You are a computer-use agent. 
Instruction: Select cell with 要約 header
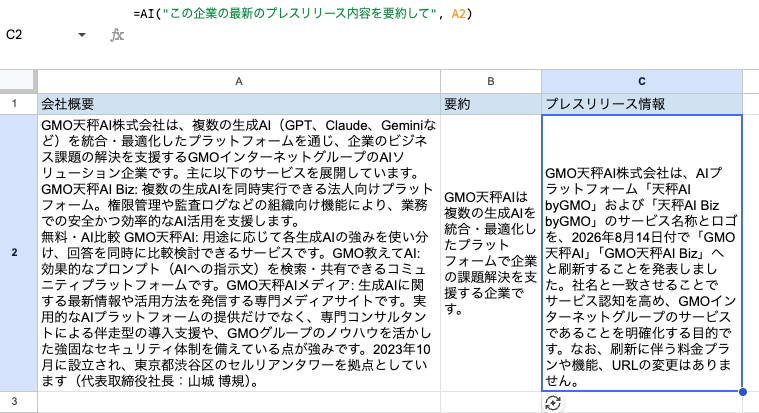tap(491, 104)
